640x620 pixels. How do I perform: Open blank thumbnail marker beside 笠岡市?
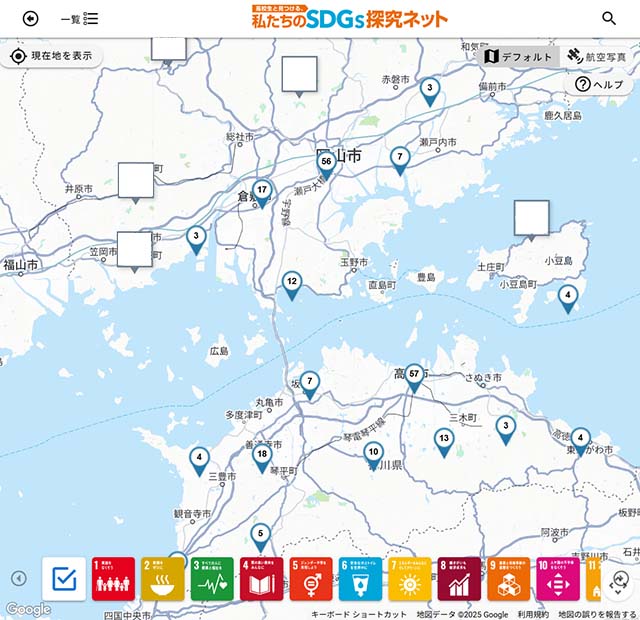click(x=135, y=250)
